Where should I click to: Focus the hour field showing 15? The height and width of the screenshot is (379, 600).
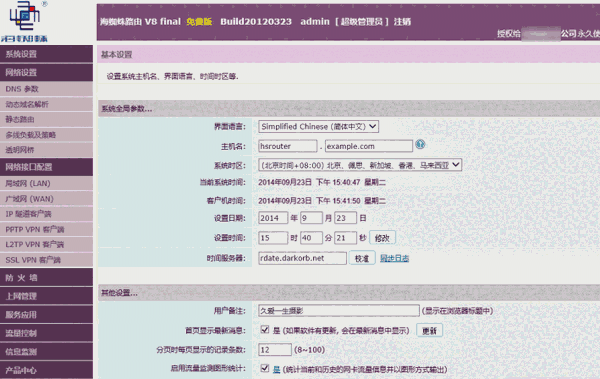tap(273, 238)
